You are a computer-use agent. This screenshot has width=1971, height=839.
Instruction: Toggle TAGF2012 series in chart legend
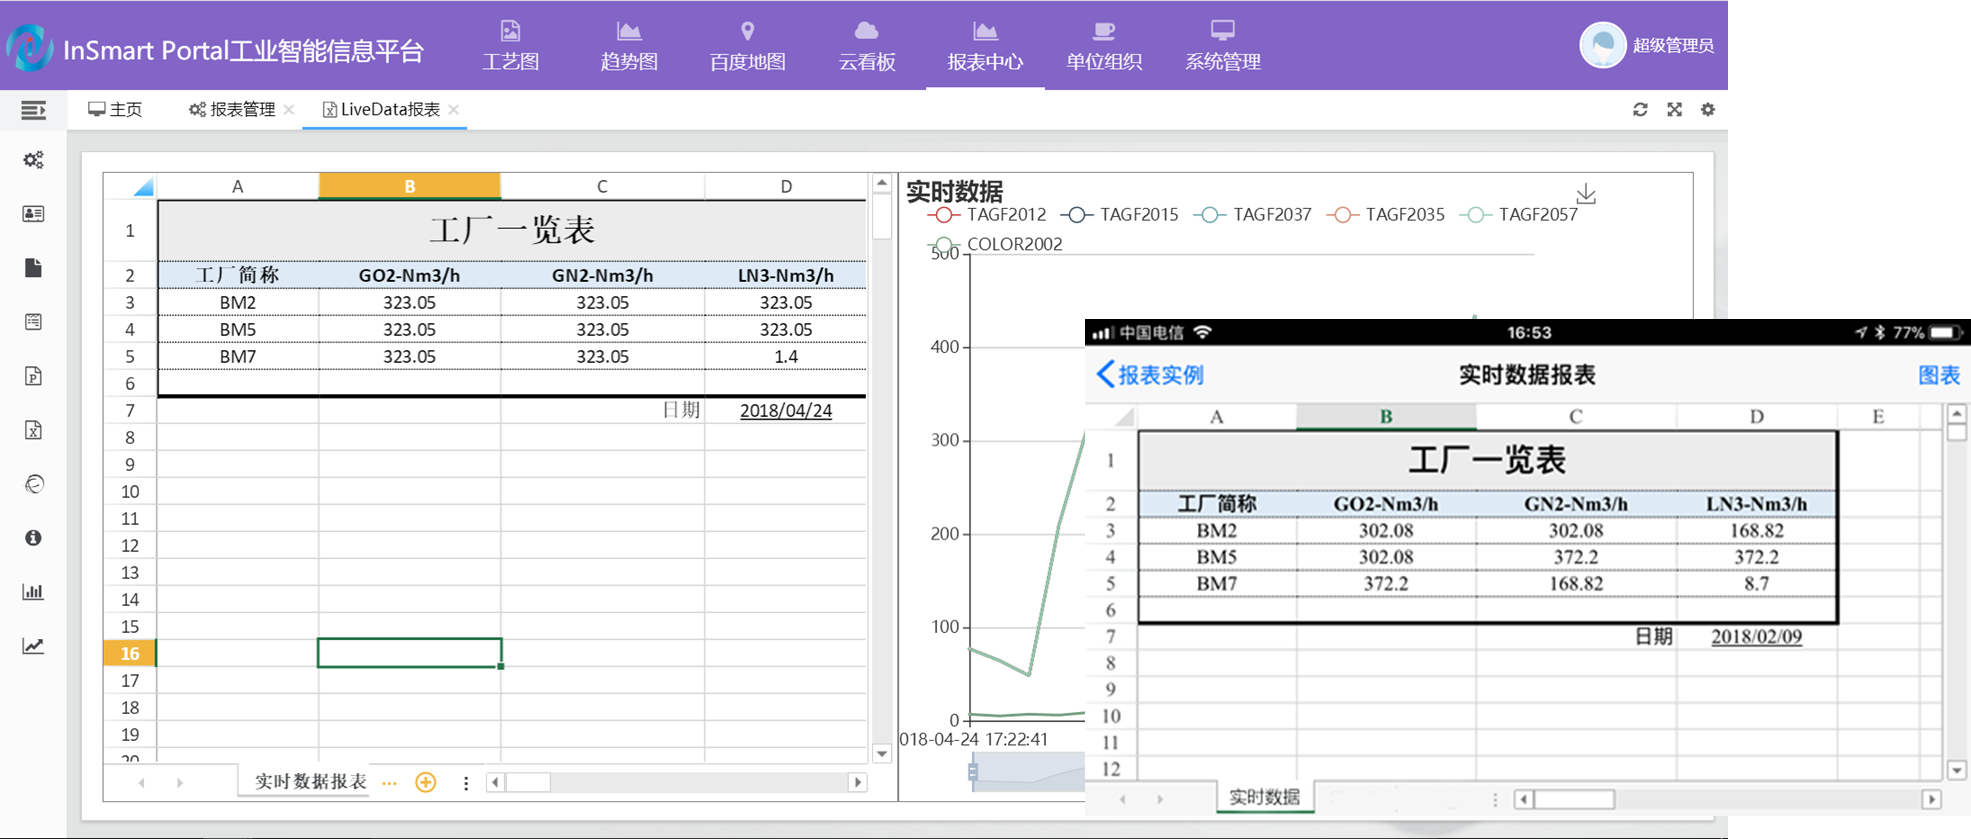coord(987,215)
